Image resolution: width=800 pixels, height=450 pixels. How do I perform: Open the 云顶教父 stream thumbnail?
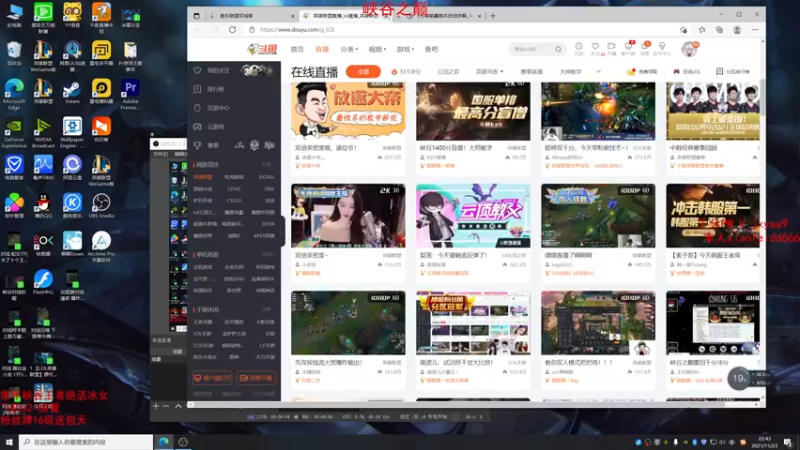tap(473, 215)
